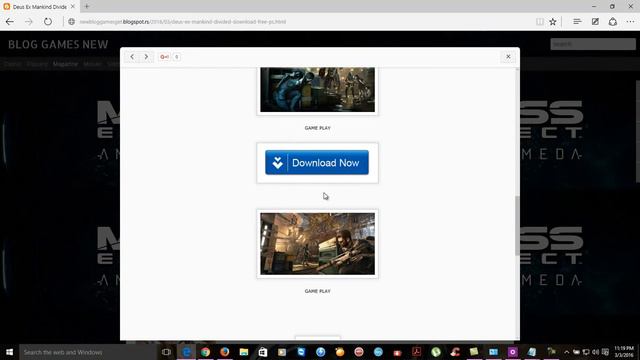
Task: Open Edge more actions menu
Action: coord(630,22)
